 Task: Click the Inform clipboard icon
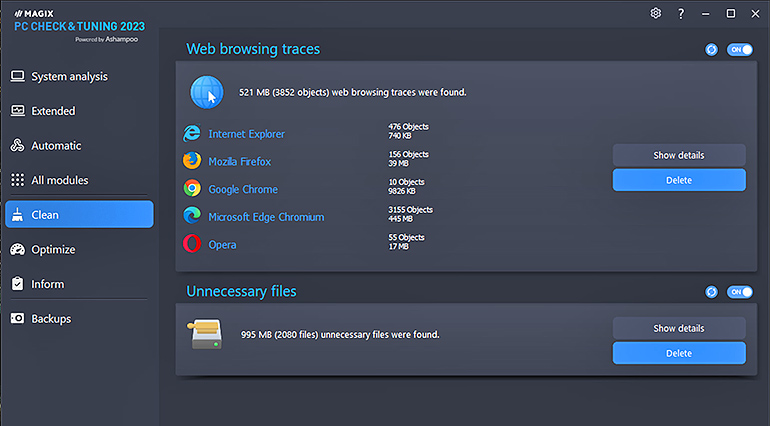pyautogui.click(x=18, y=284)
